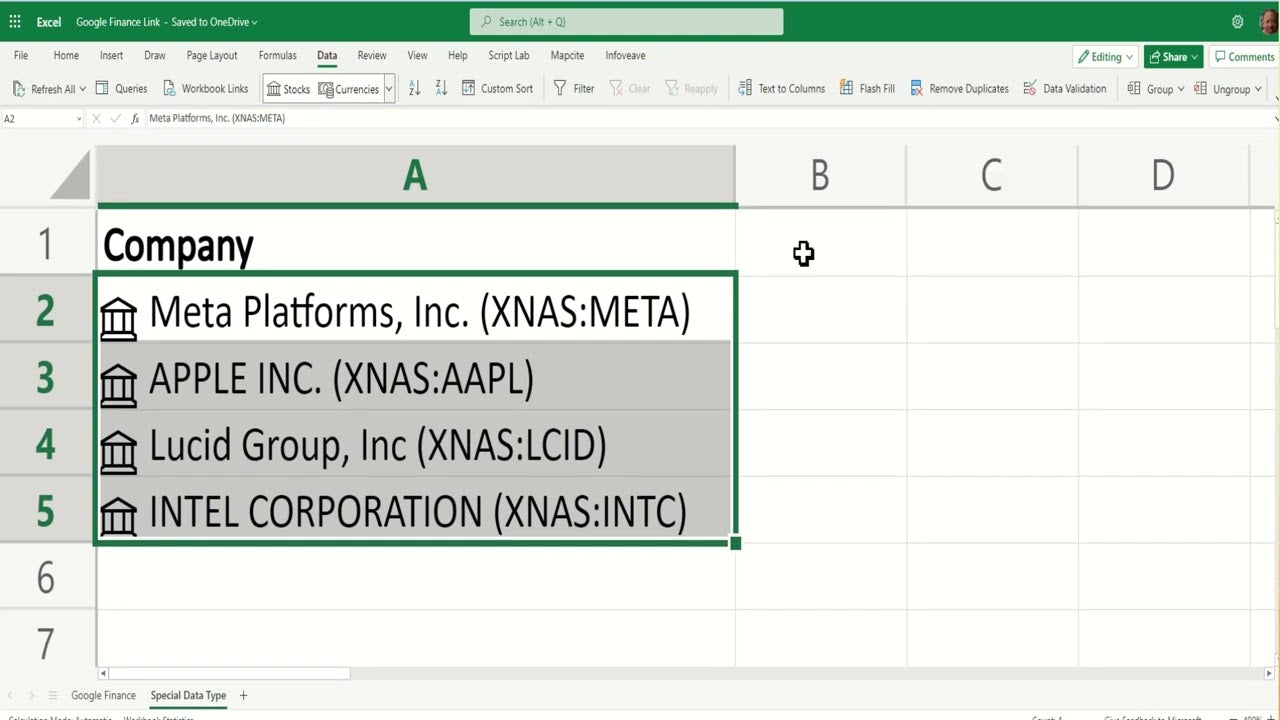Click the horizontal scrollbar thumb
The height and width of the screenshot is (720, 1280).
(230, 673)
